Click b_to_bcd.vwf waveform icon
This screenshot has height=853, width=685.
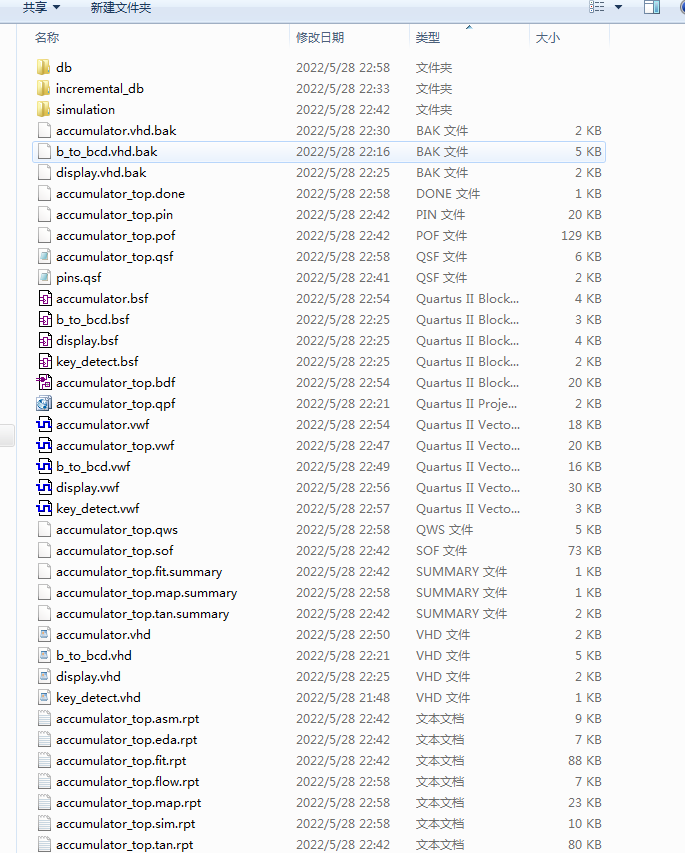[44, 467]
